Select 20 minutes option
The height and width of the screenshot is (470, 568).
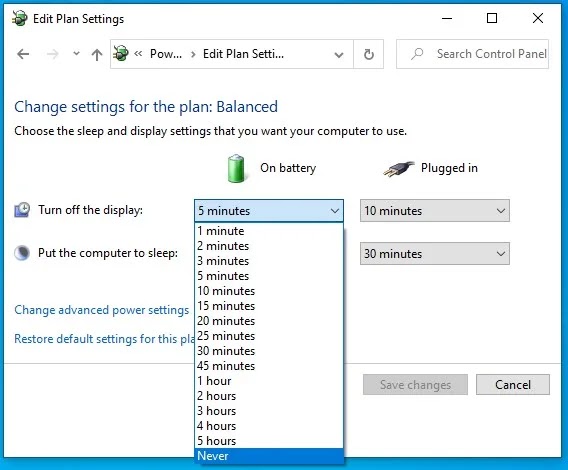click(x=269, y=321)
